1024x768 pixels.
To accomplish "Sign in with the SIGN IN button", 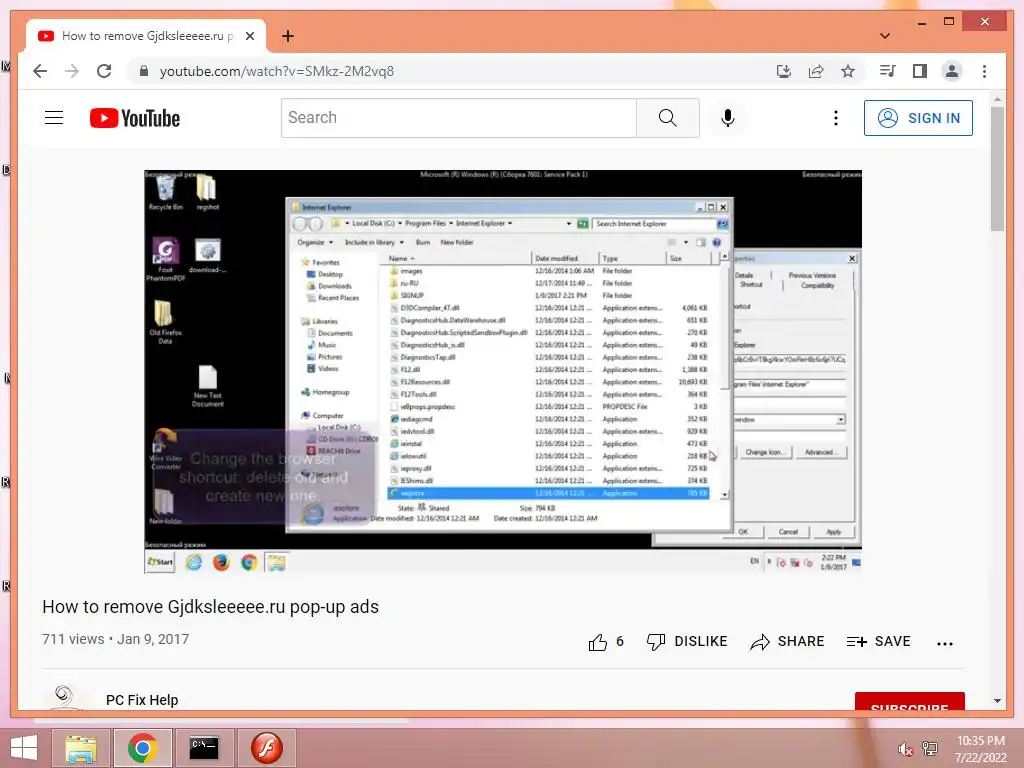I will 918,118.
